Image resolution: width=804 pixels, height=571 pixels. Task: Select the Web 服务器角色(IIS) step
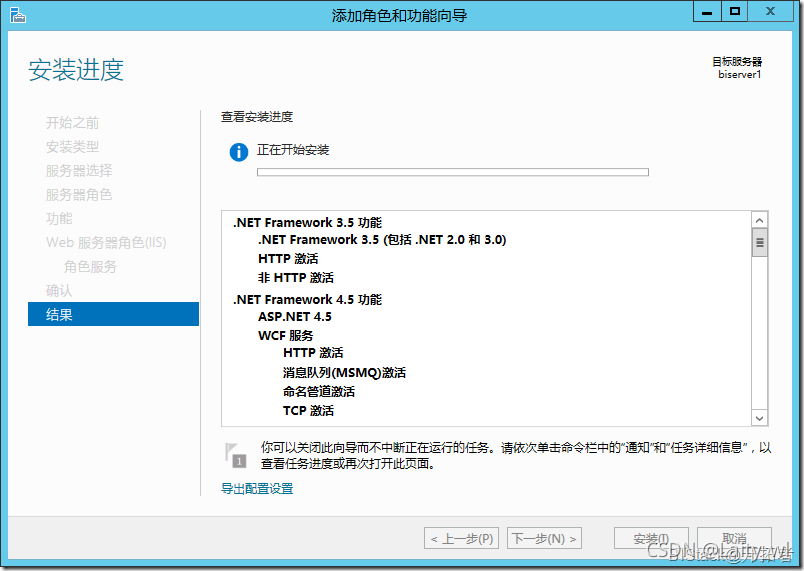pos(106,242)
